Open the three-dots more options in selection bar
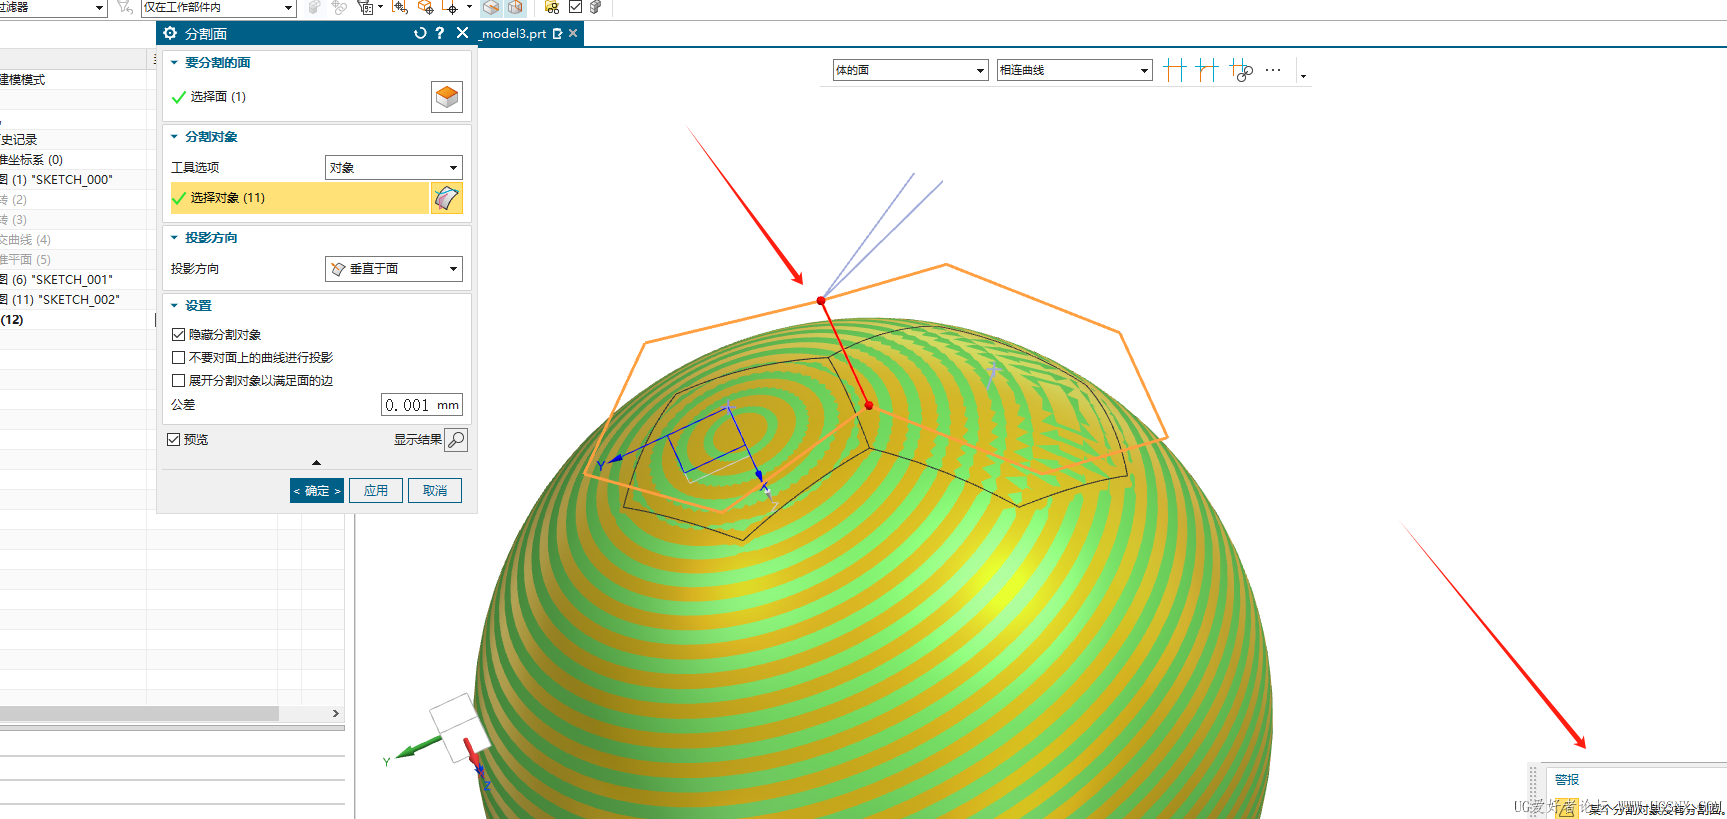This screenshot has width=1727, height=819. (x=1273, y=70)
